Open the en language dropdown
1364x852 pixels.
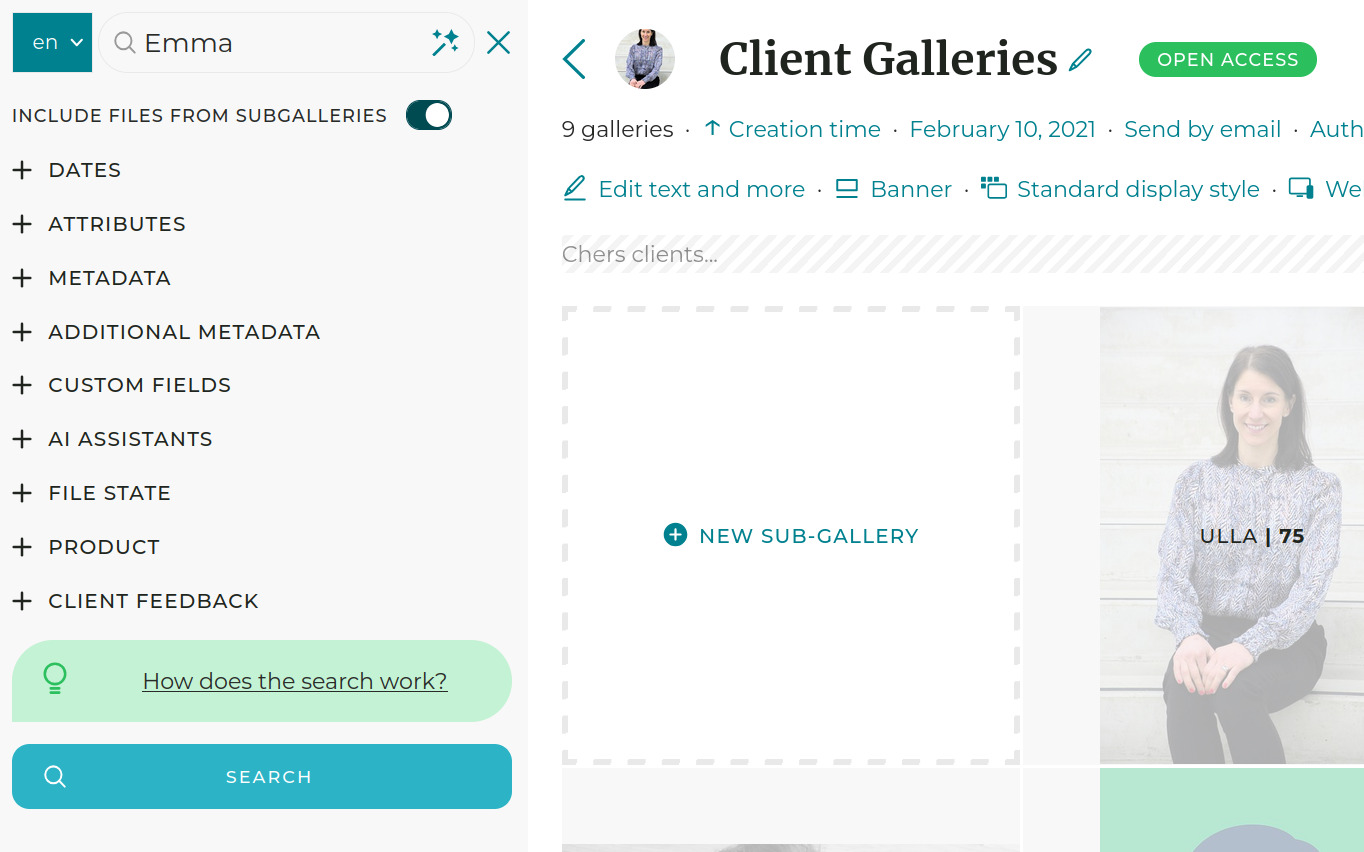52,42
